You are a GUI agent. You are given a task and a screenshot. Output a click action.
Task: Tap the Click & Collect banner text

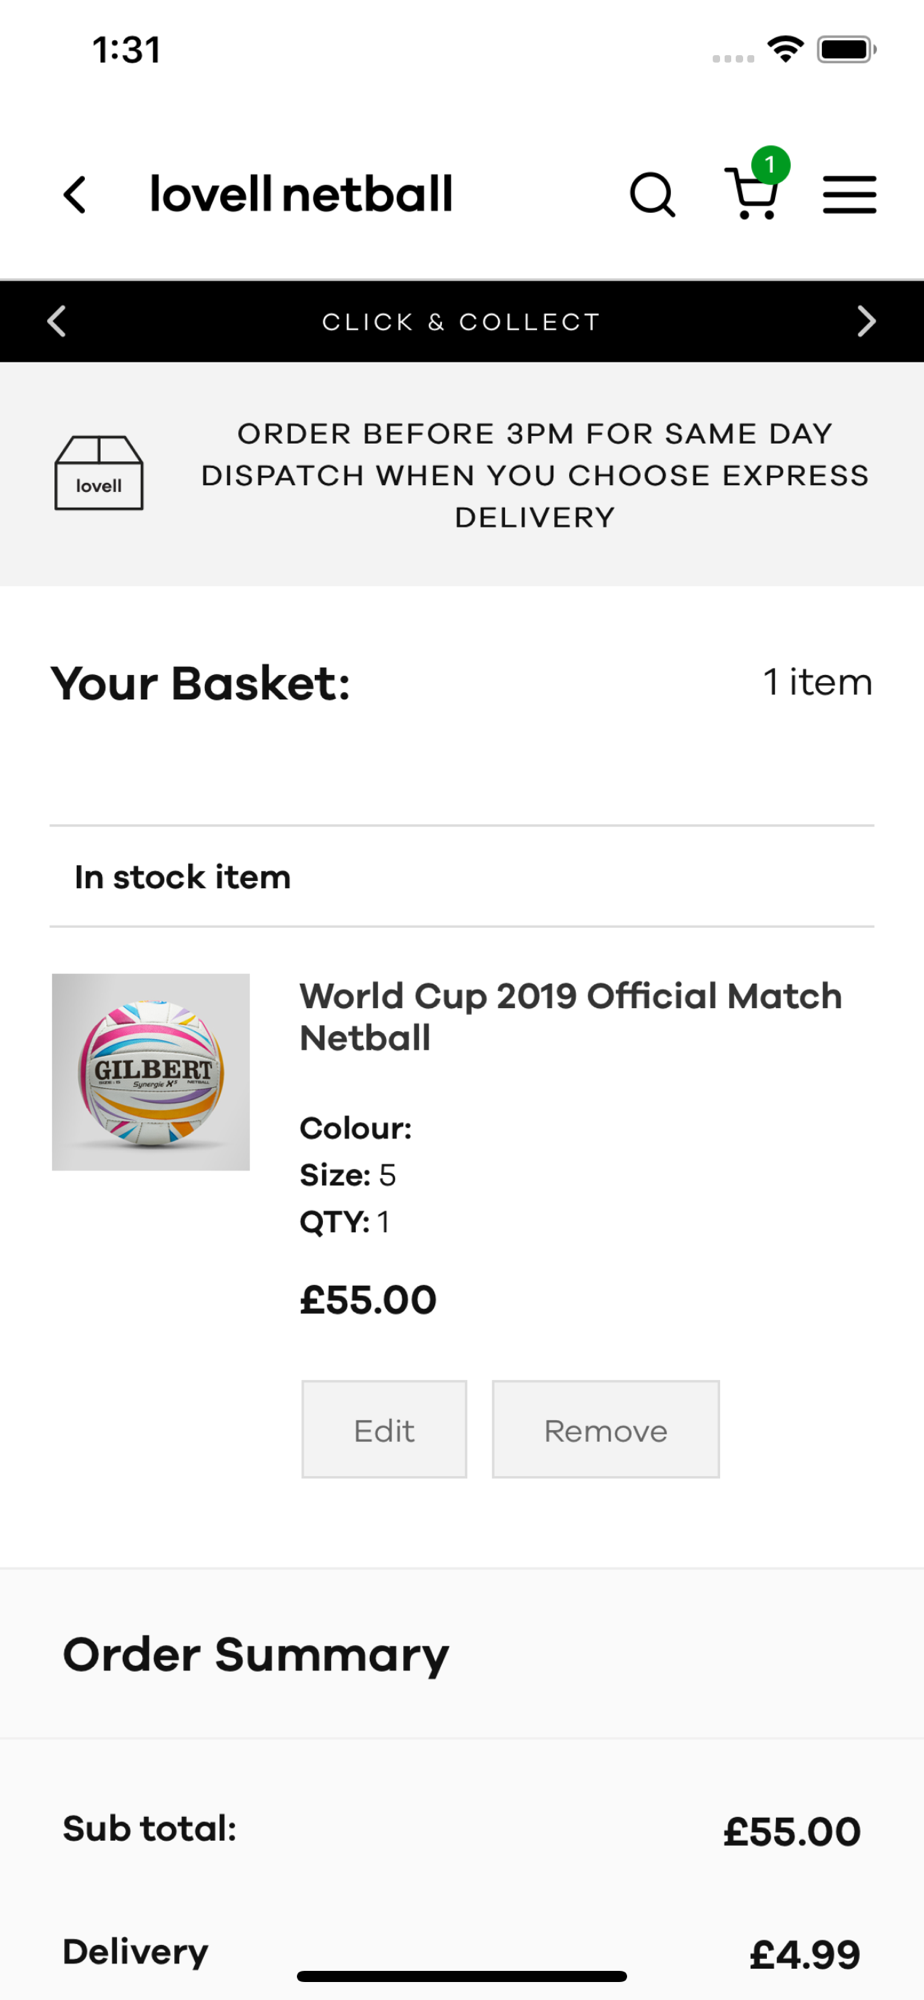tap(461, 322)
